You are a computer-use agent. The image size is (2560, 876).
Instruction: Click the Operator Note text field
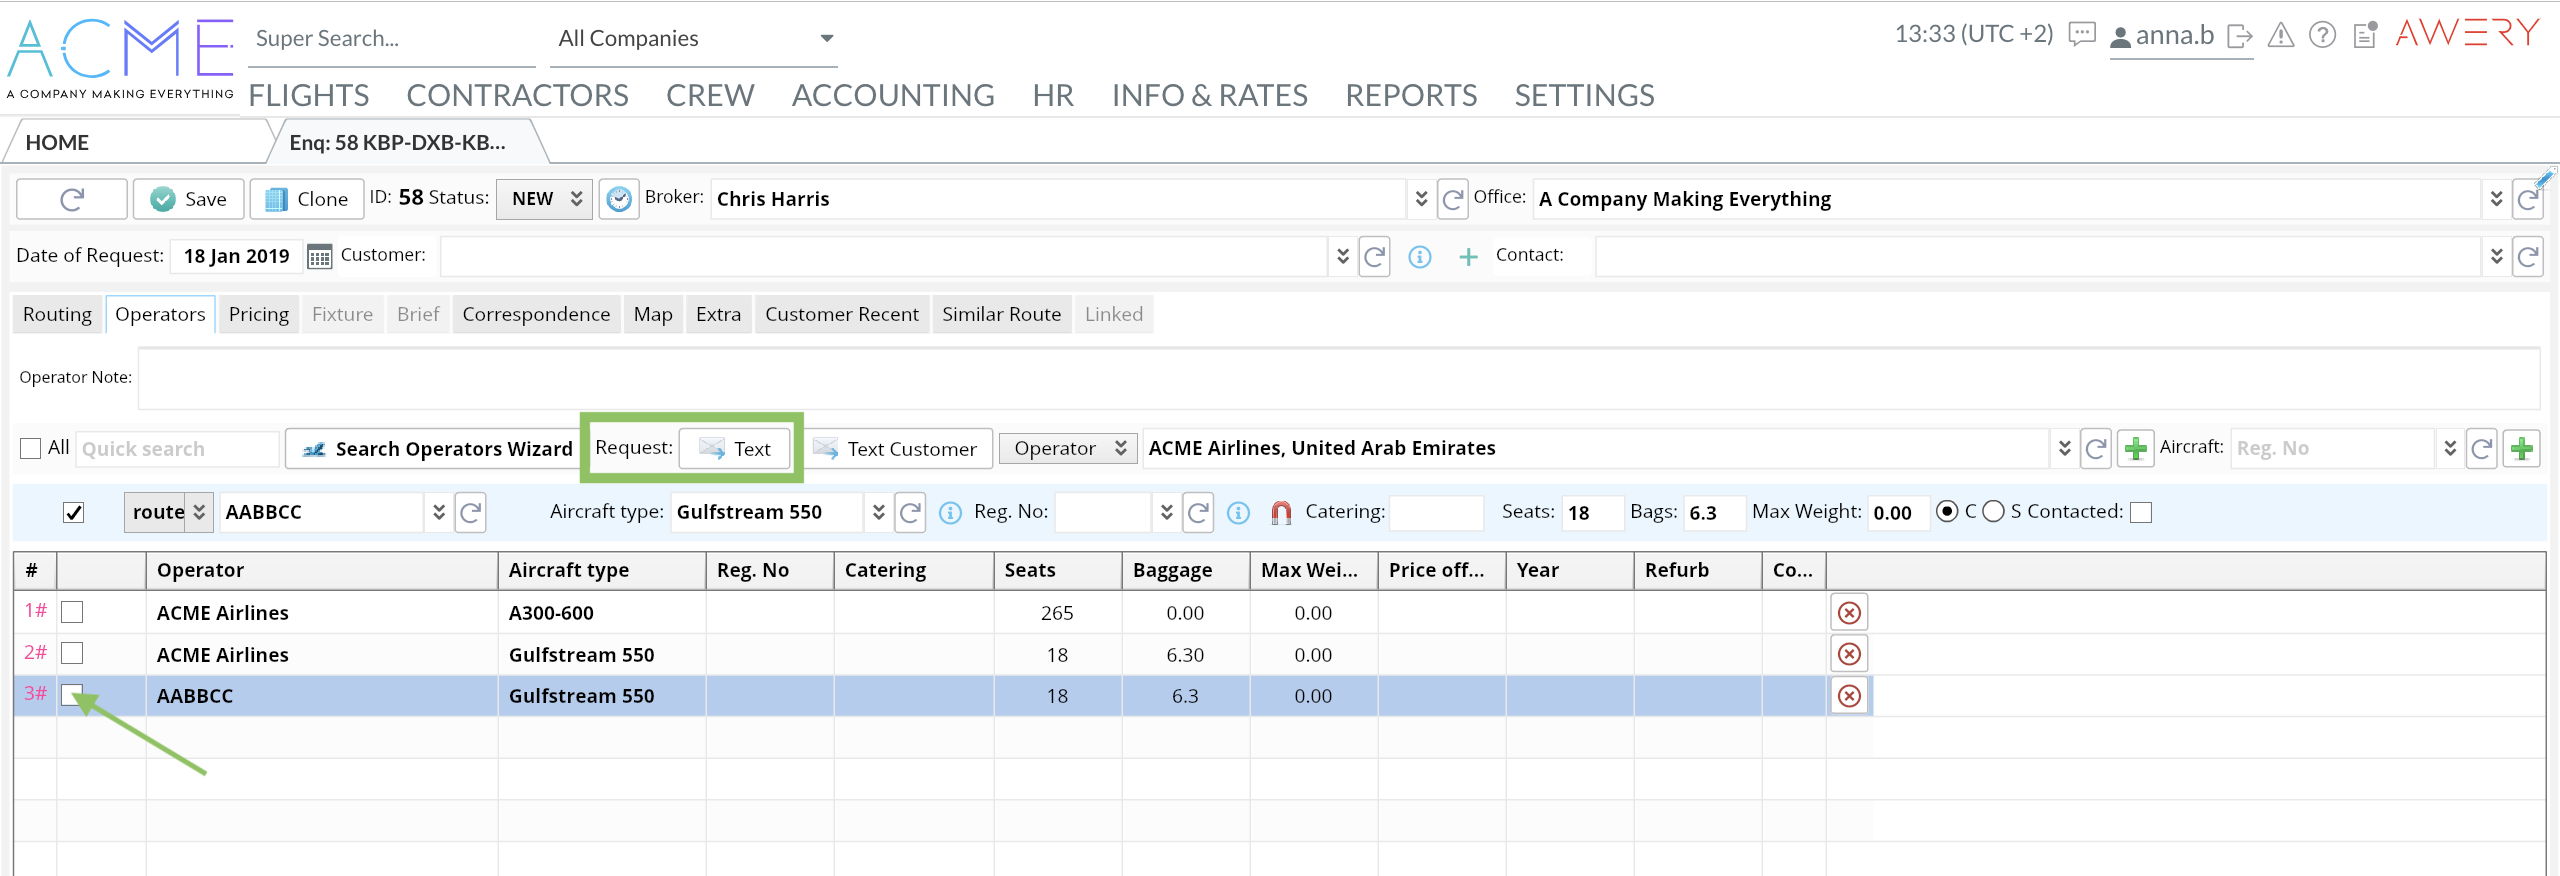pyautogui.click(x=1337, y=378)
